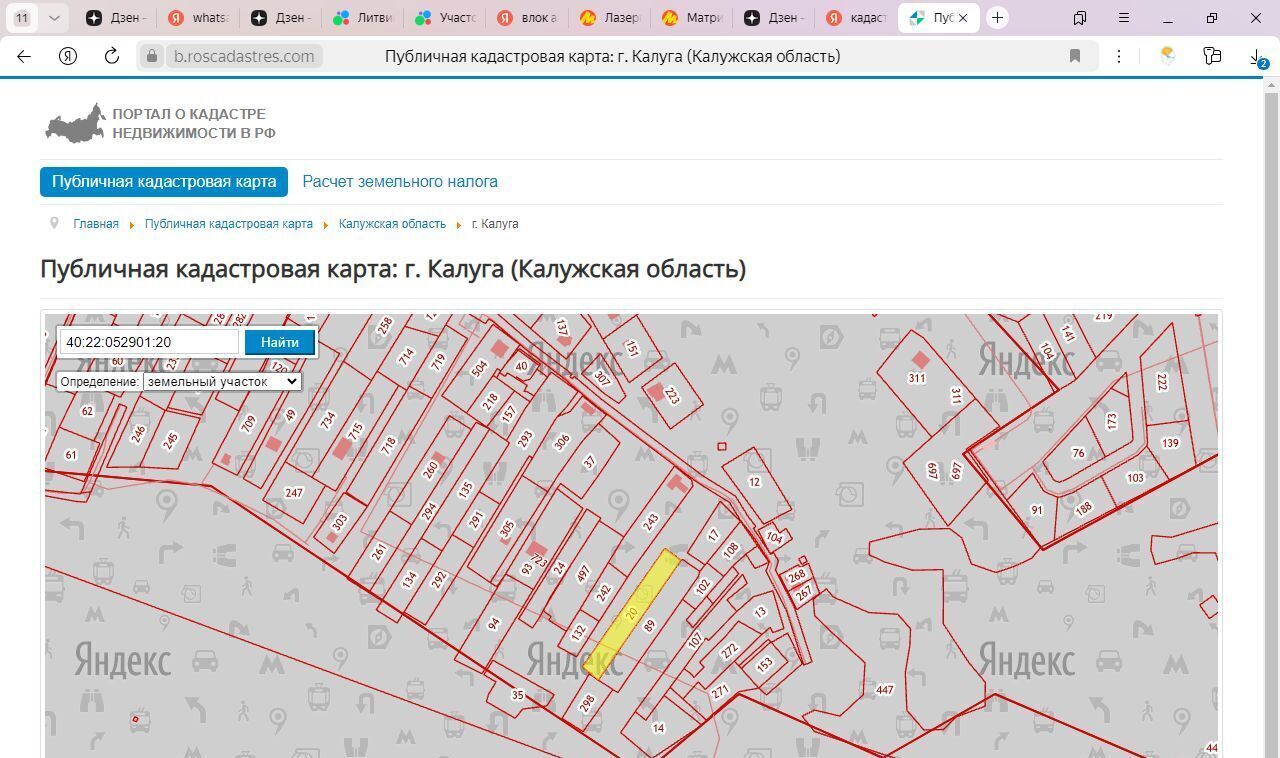Switch to the whats tab

[199, 18]
